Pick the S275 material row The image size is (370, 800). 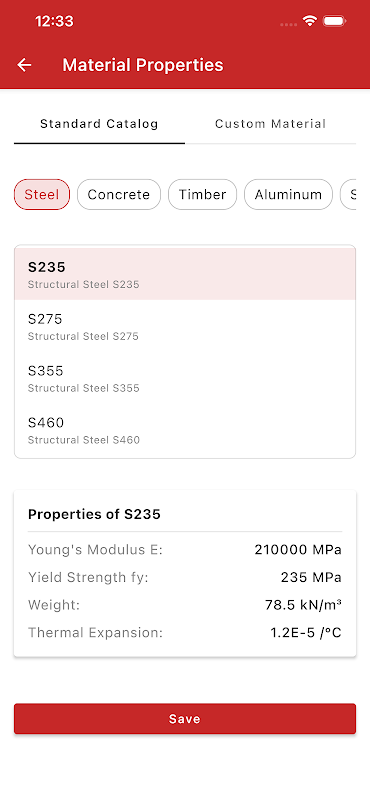[x=185, y=326]
